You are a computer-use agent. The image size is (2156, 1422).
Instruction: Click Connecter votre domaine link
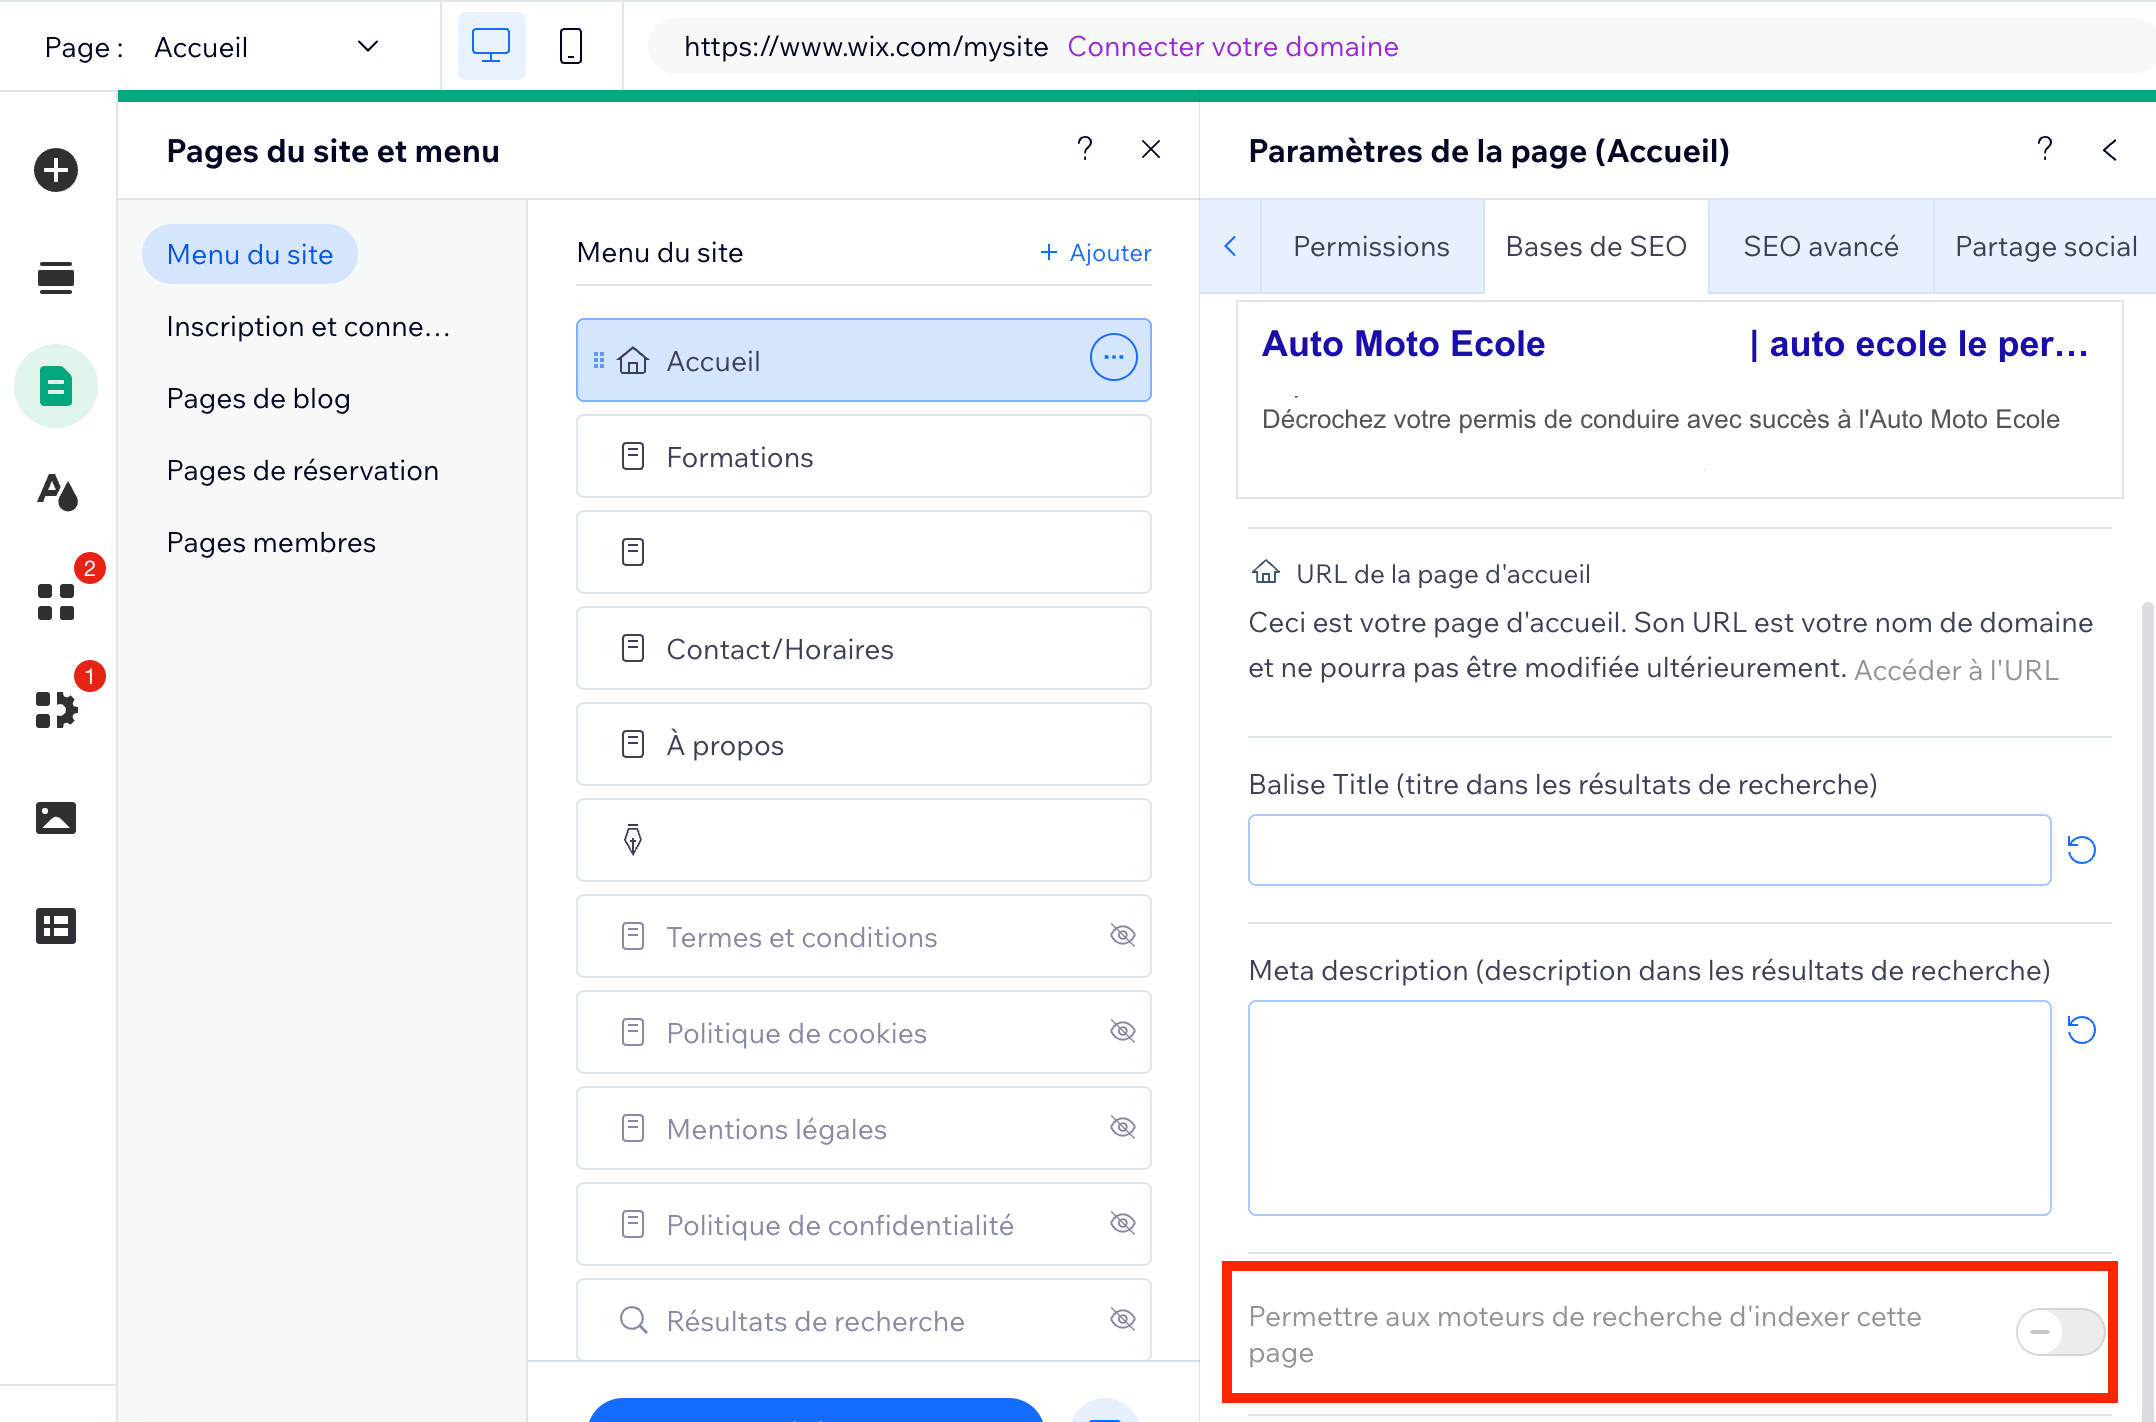(1233, 46)
